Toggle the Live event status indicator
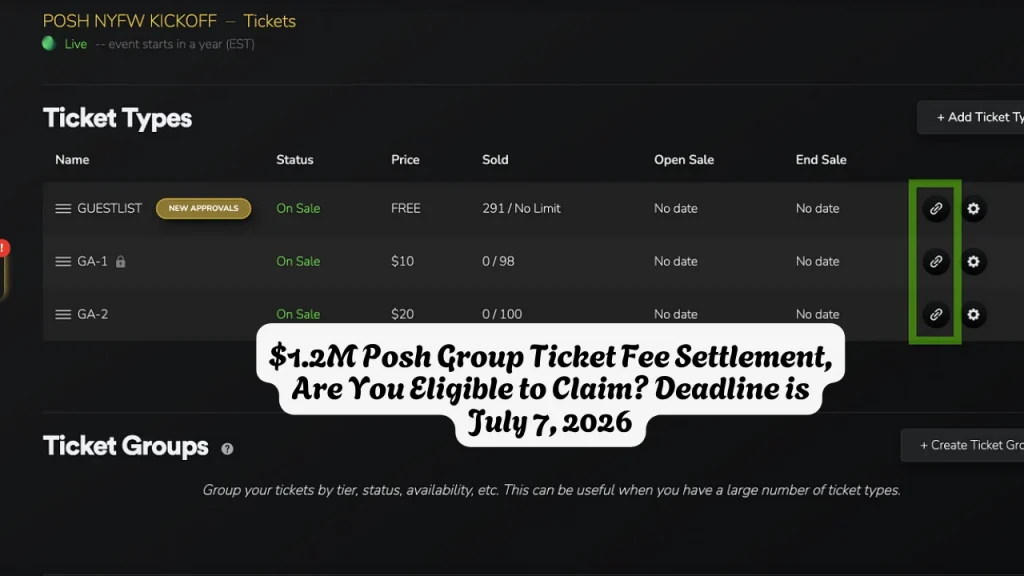1024x576 pixels. pos(48,44)
